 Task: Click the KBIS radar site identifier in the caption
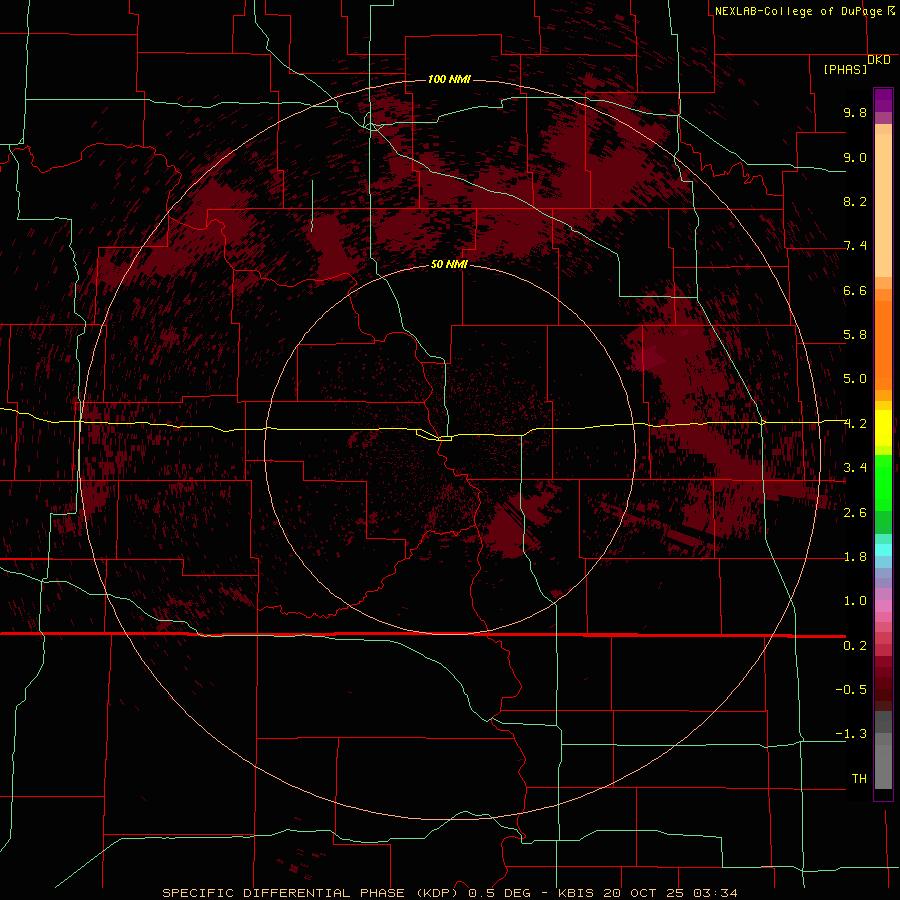point(576,893)
